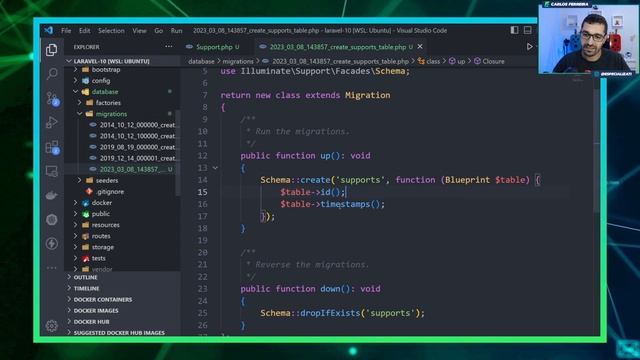Open the 2019_08_19_000000 migration file

pos(137,147)
